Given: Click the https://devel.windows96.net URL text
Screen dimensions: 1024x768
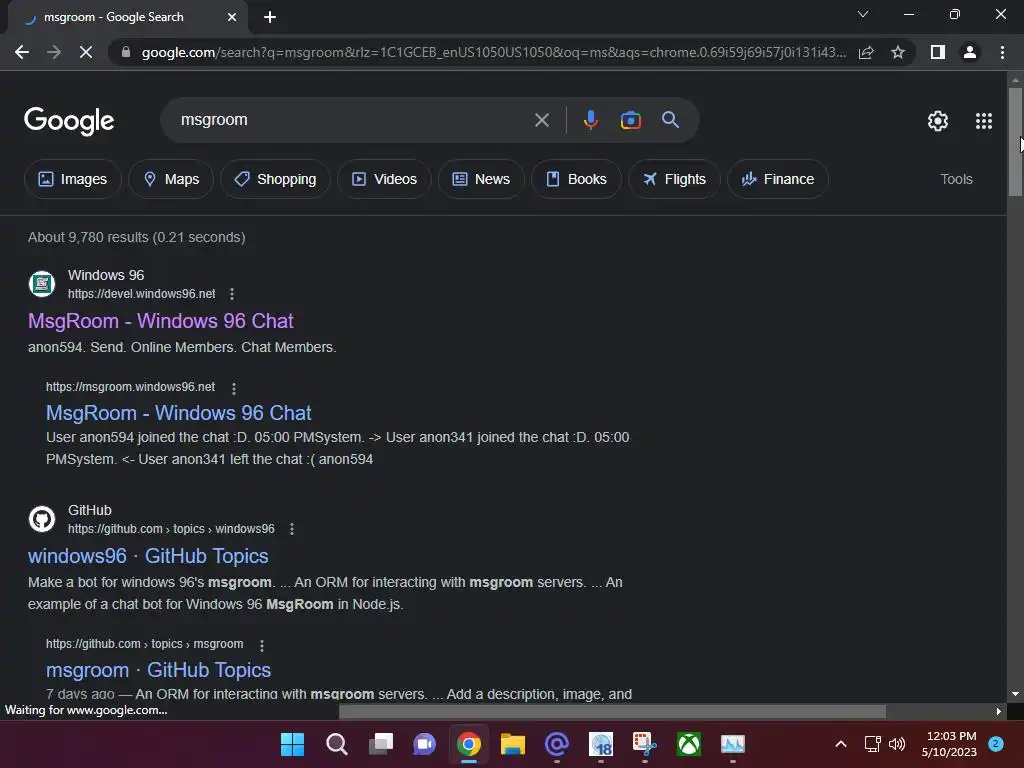Looking at the screenshot, I should (142, 294).
